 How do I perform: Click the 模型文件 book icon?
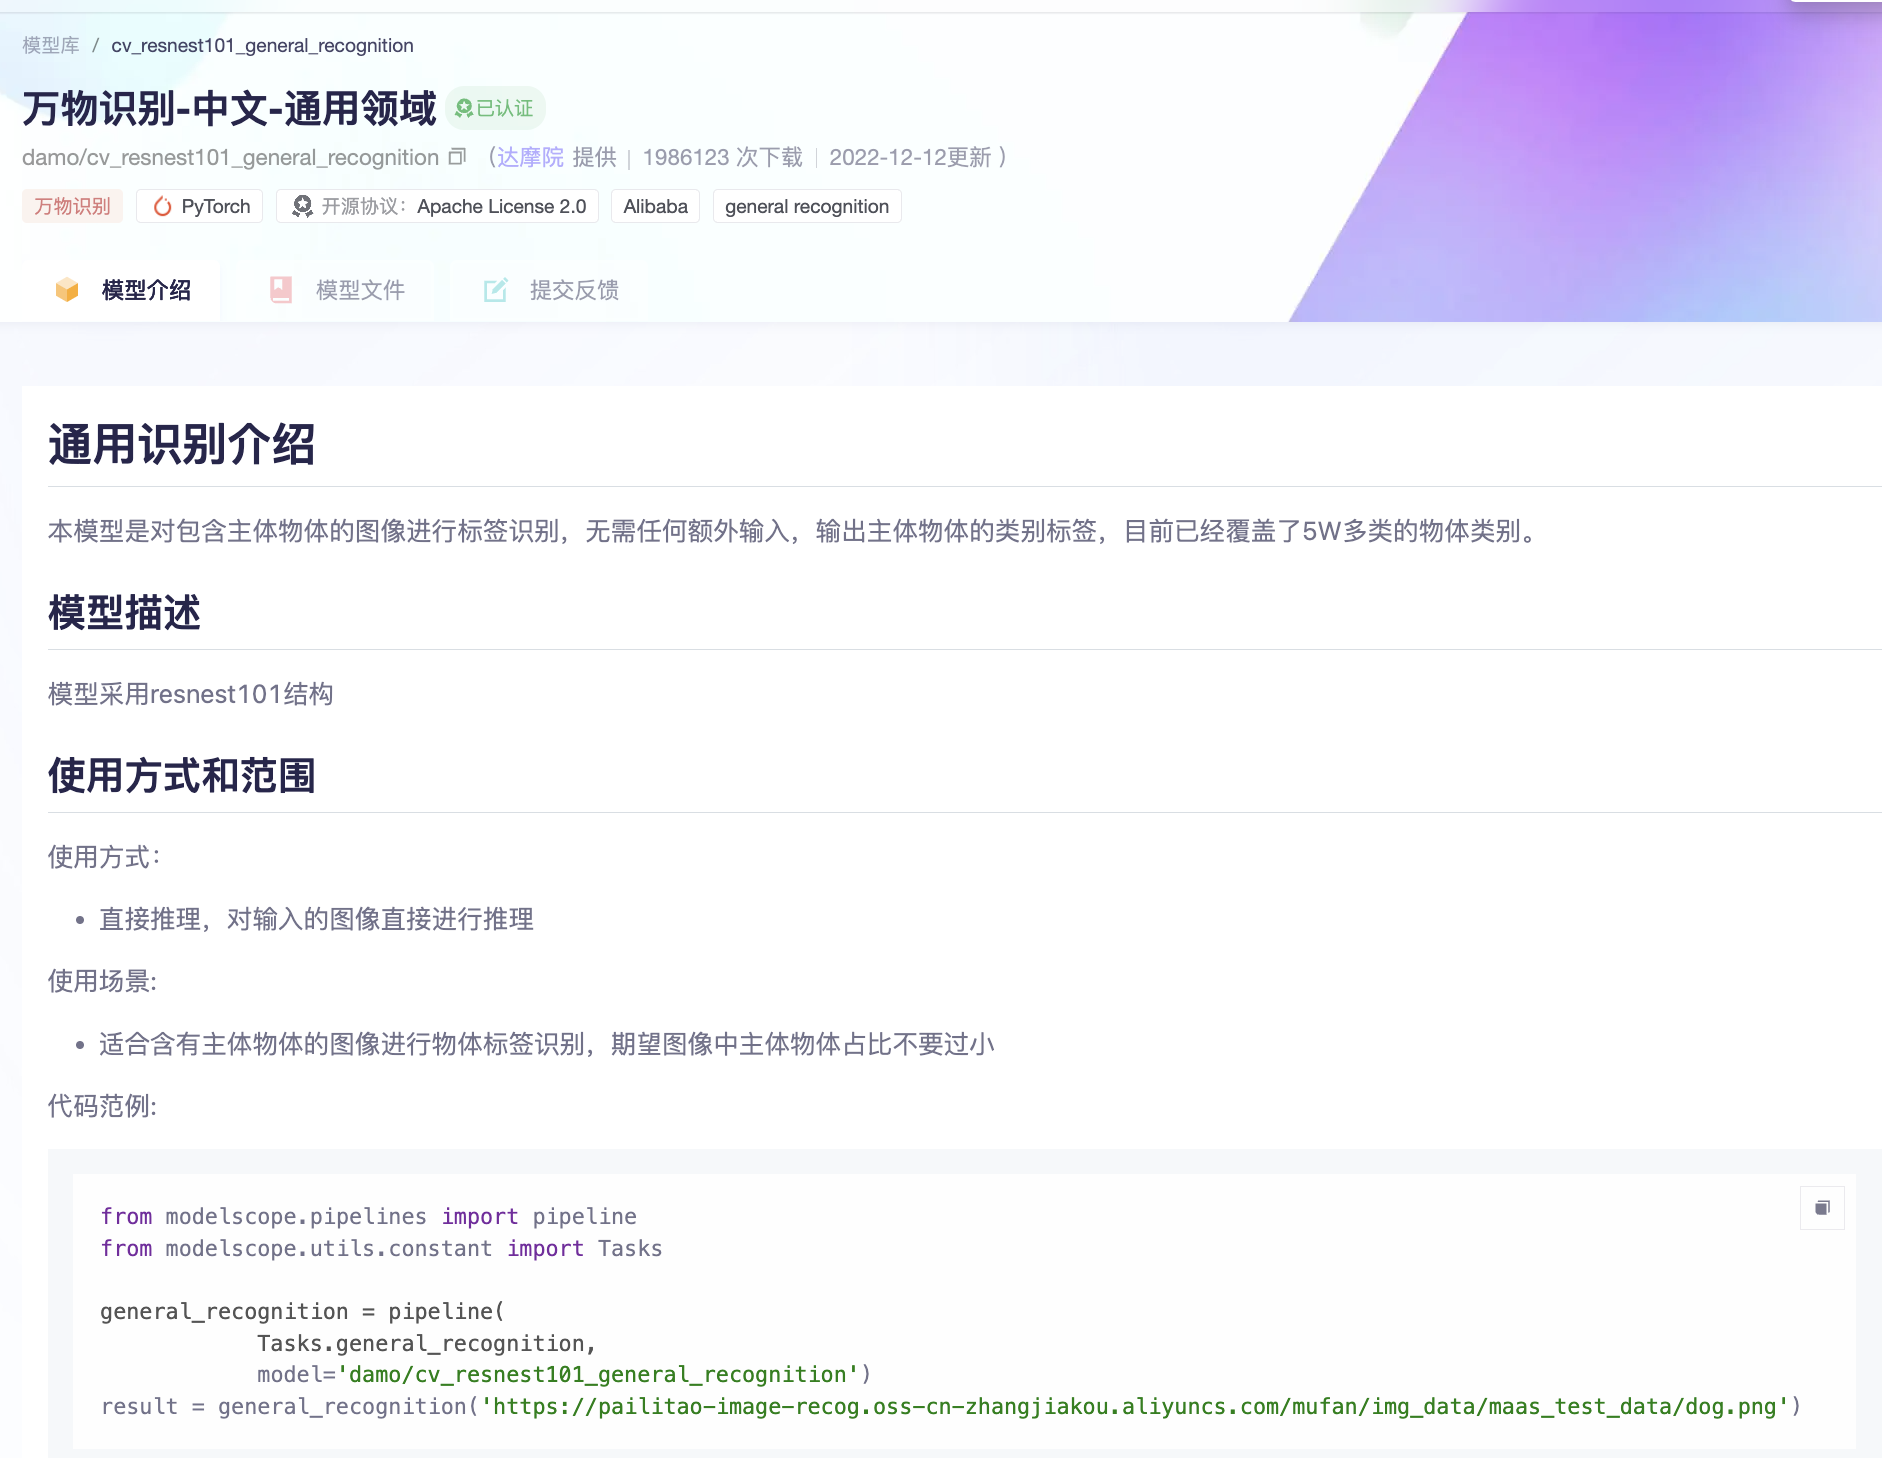[281, 290]
